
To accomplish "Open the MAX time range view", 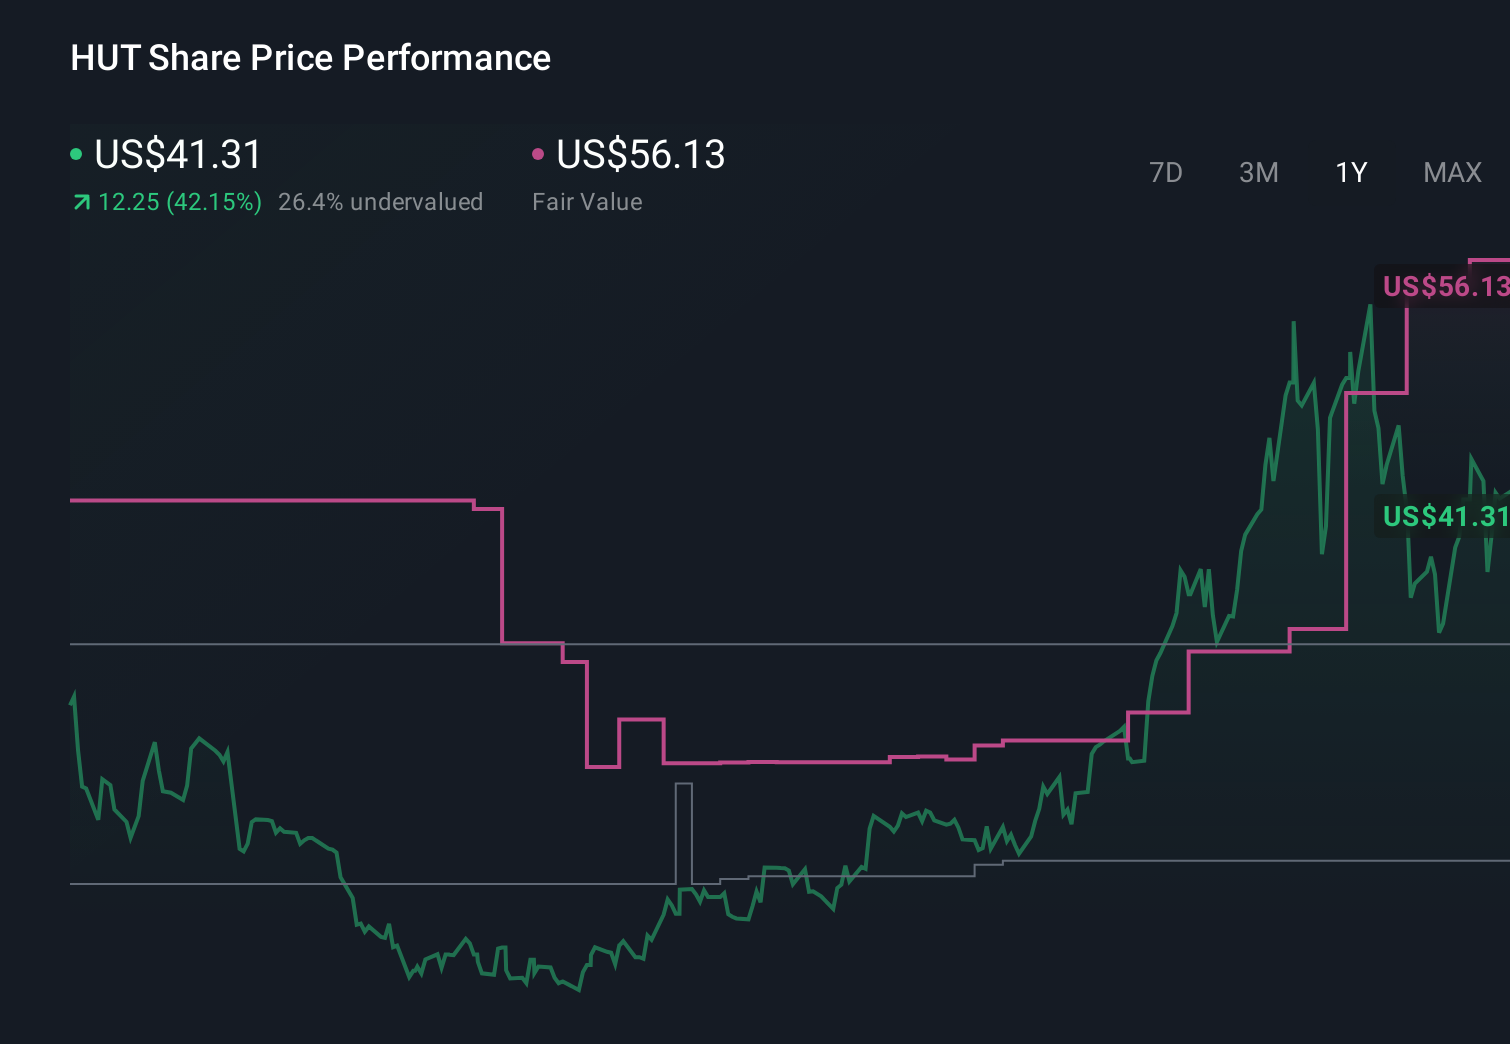I will pyautogui.click(x=1452, y=172).
